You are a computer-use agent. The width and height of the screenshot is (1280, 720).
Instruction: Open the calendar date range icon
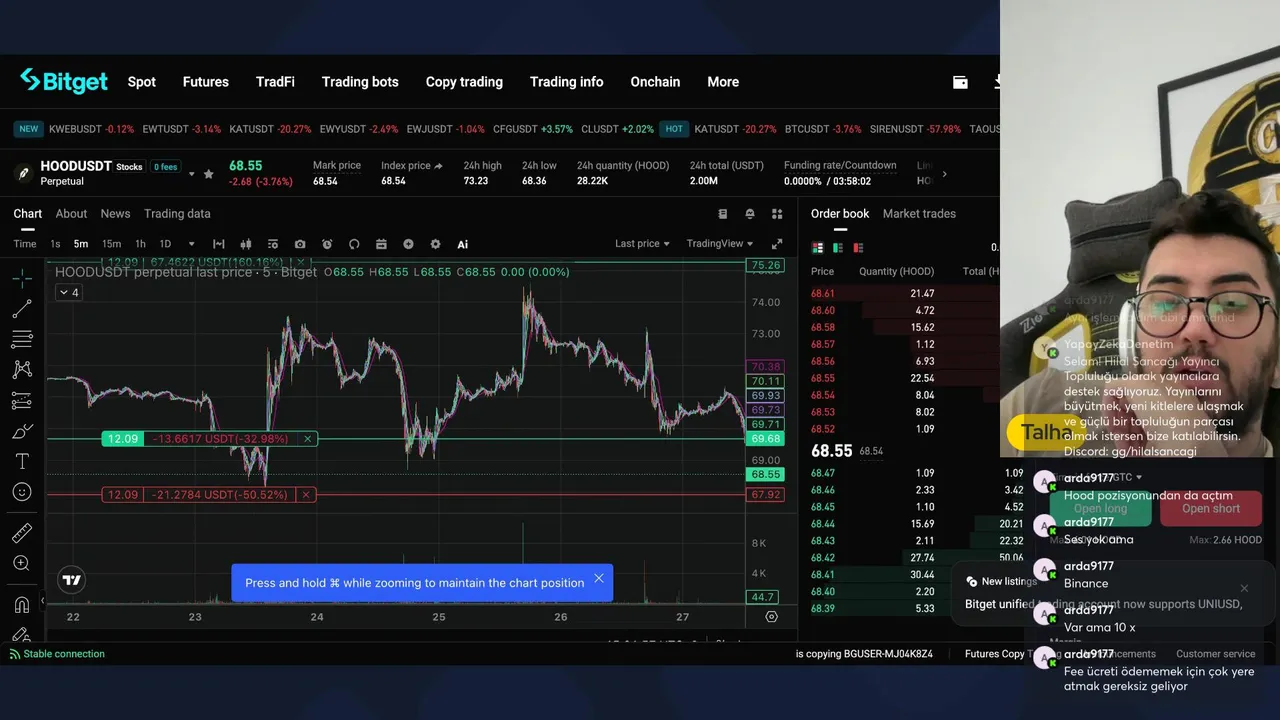click(381, 244)
